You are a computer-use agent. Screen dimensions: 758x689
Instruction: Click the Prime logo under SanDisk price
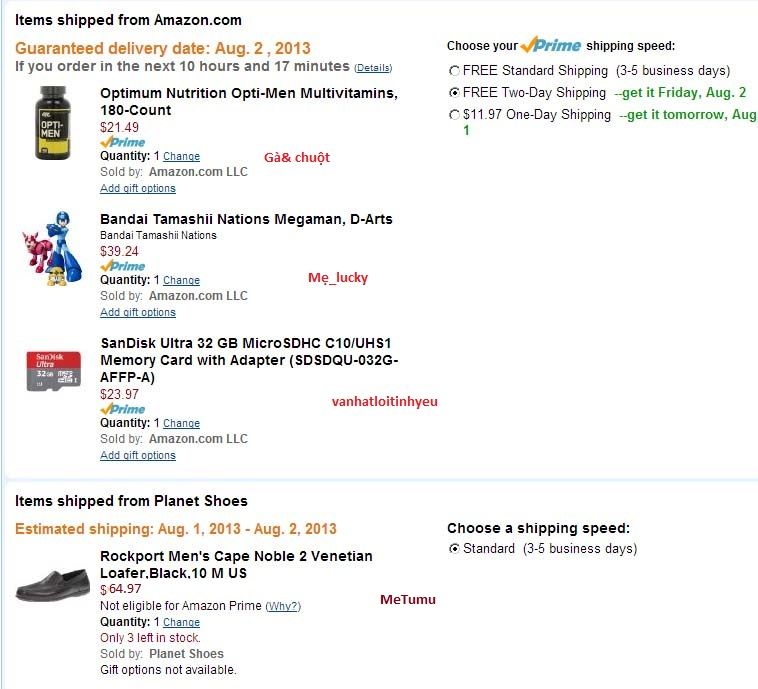click(122, 409)
